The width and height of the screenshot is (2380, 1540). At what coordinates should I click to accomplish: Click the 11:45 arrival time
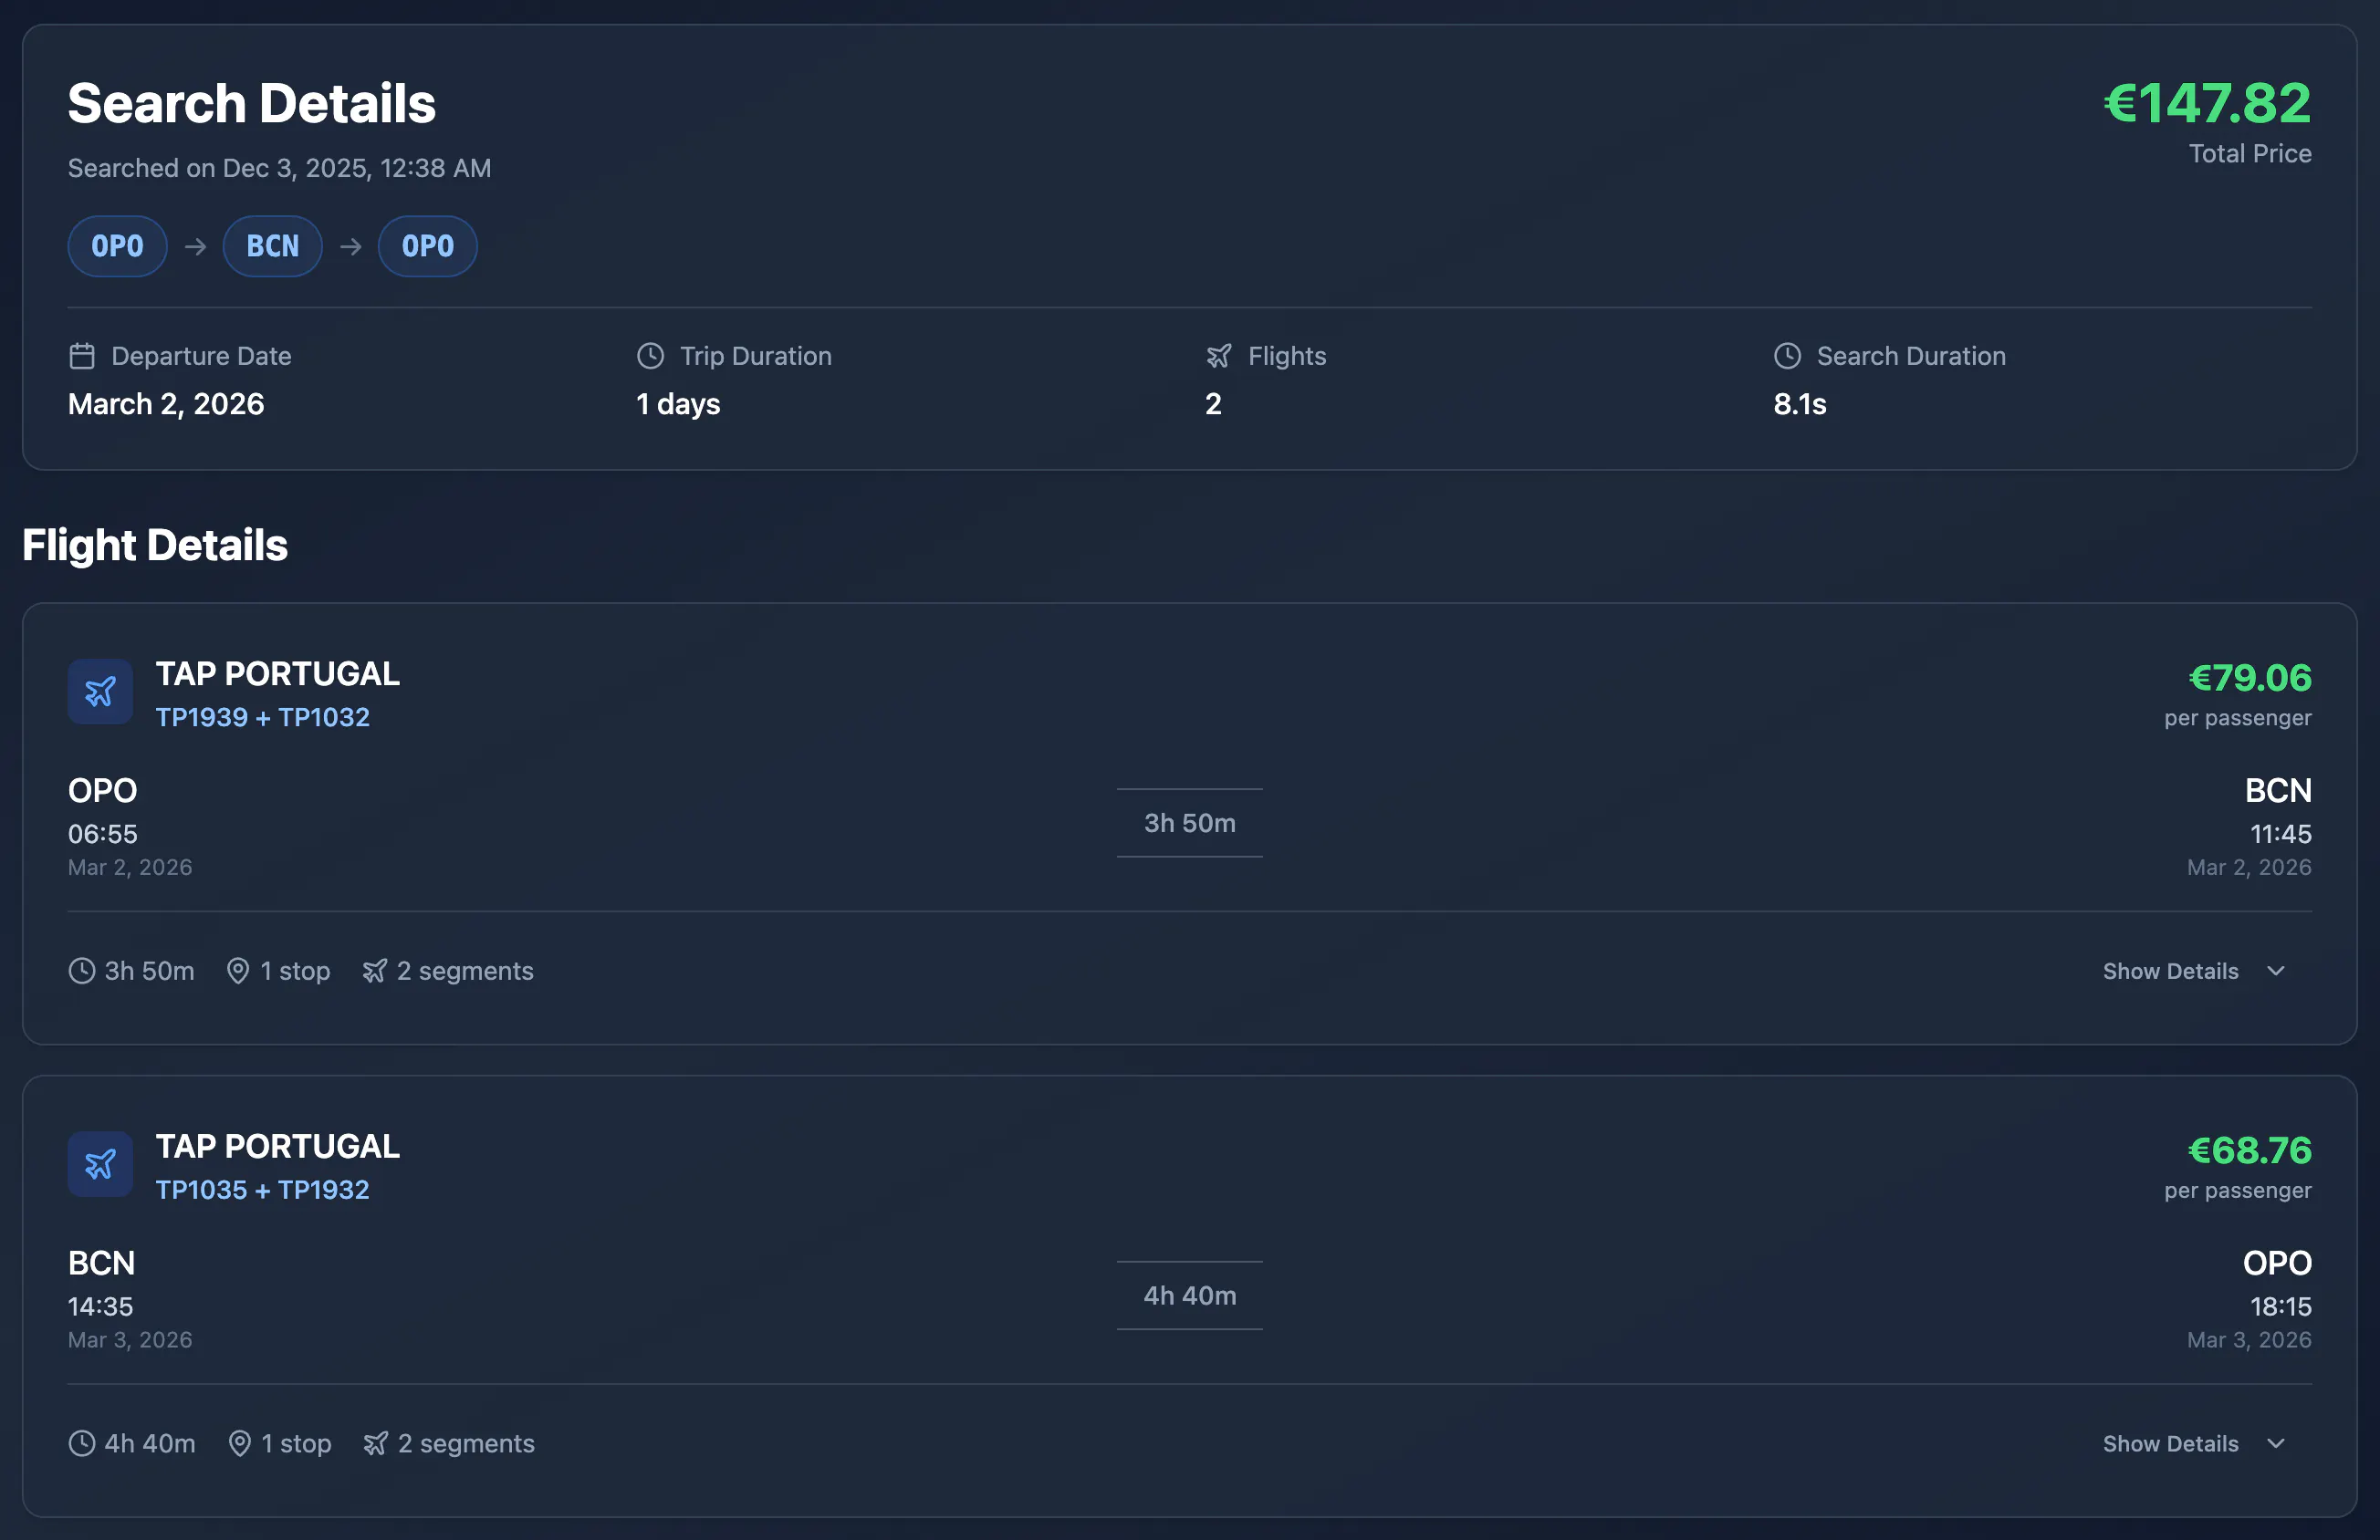[2281, 834]
